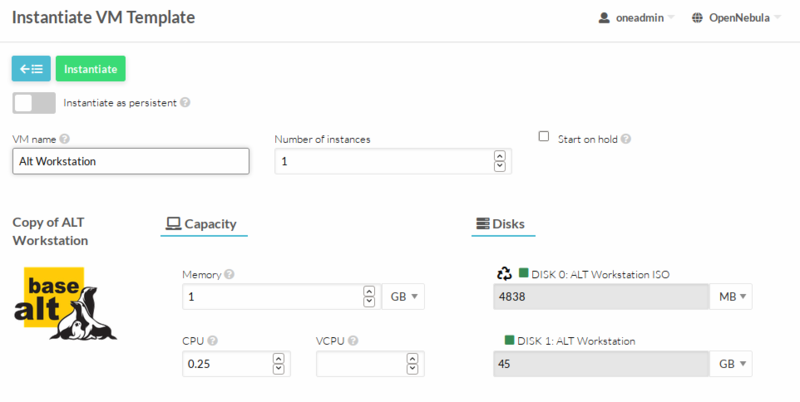Click DISK 0 size field showing 4838
The image size is (800, 402).
coord(601,296)
